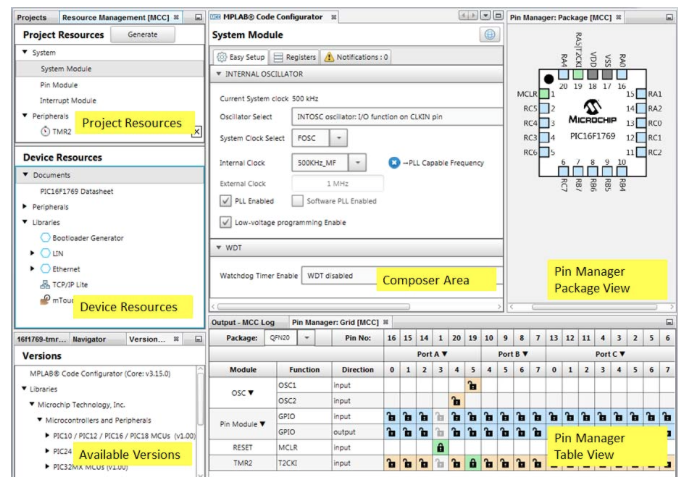Click the help icon in System Module header
The image size is (689, 482).
coord(490,35)
